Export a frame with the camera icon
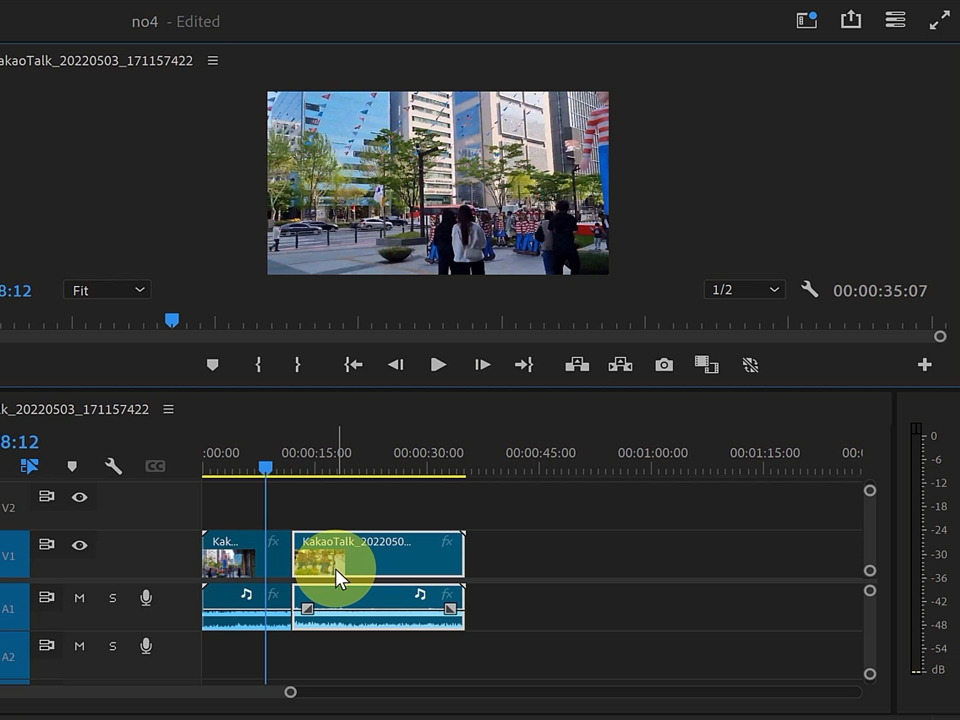Screen dimensions: 960x720 pyautogui.click(x=664, y=365)
